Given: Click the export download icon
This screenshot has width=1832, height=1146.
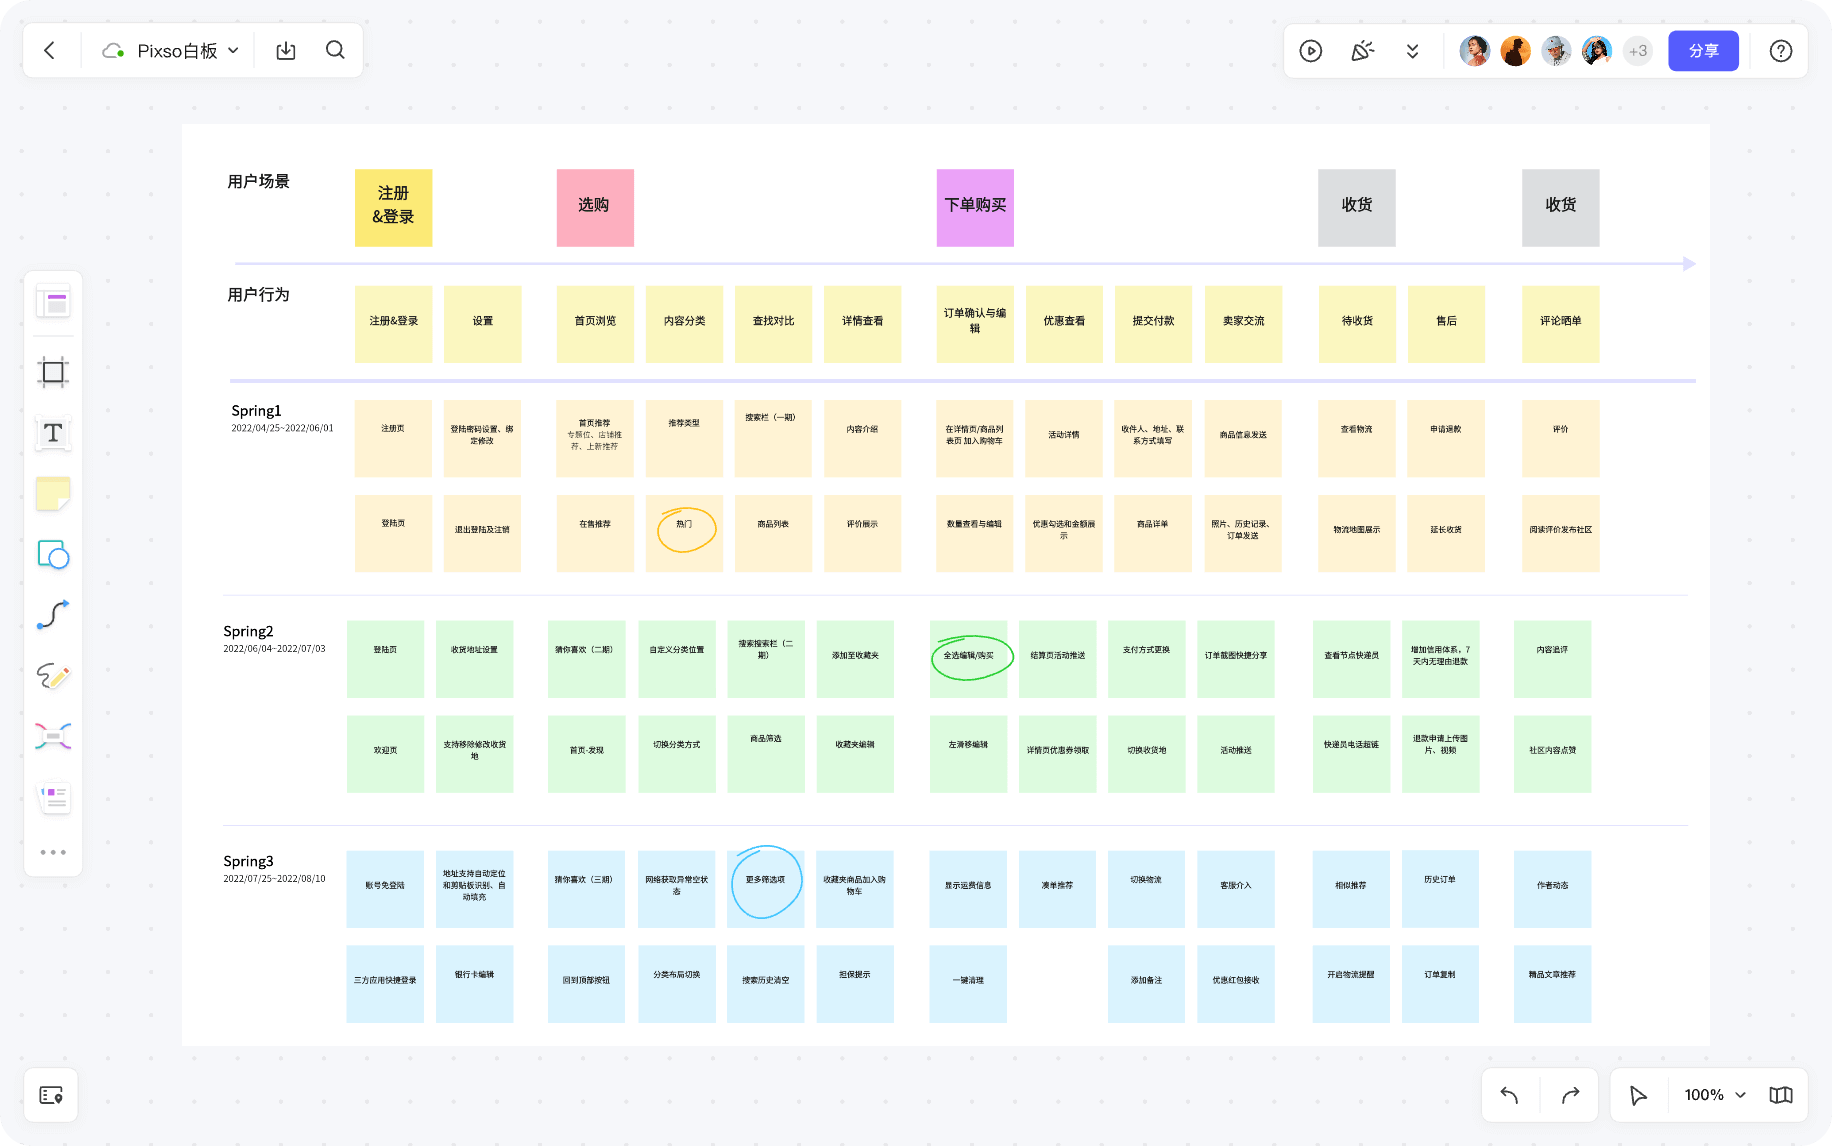Looking at the screenshot, I should 286,51.
